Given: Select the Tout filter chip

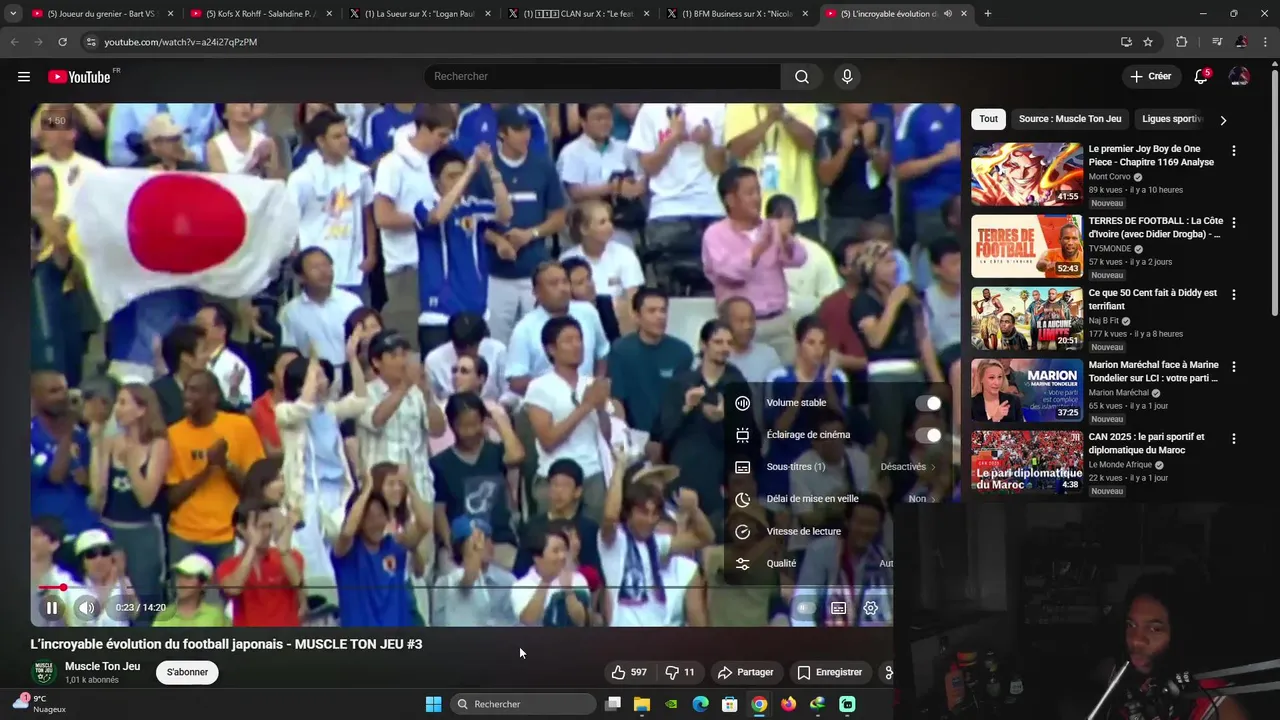Looking at the screenshot, I should (988, 119).
